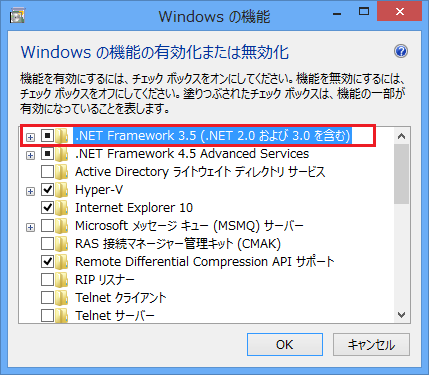Expand the Hyper-V tree node
The width and height of the screenshot is (429, 375).
[x=30, y=191]
